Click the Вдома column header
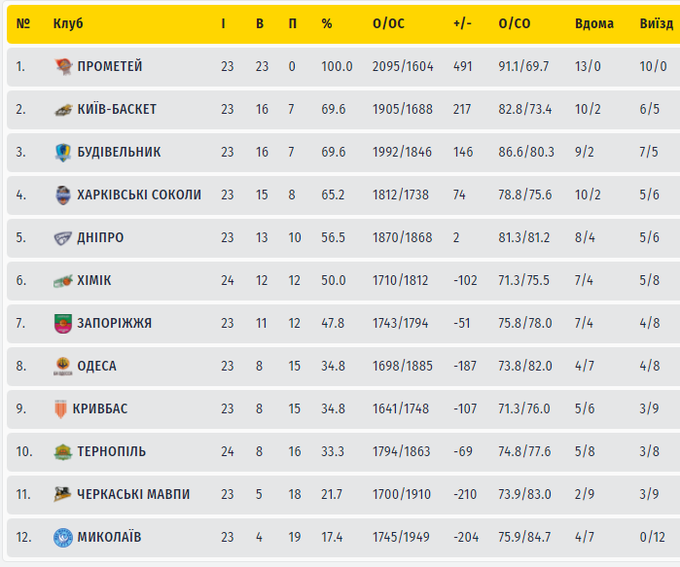This screenshot has width=680, height=567. pyautogui.click(x=594, y=24)
